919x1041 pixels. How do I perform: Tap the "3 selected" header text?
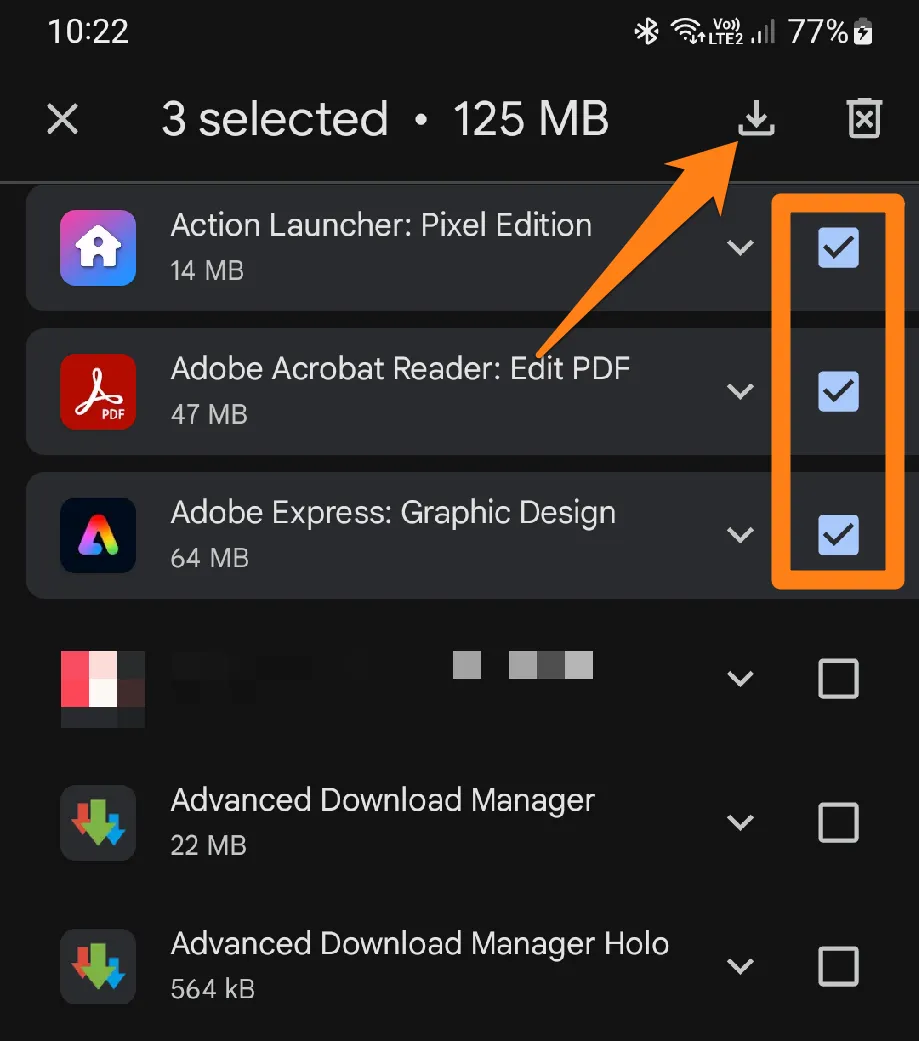click(x=275, y=119)
